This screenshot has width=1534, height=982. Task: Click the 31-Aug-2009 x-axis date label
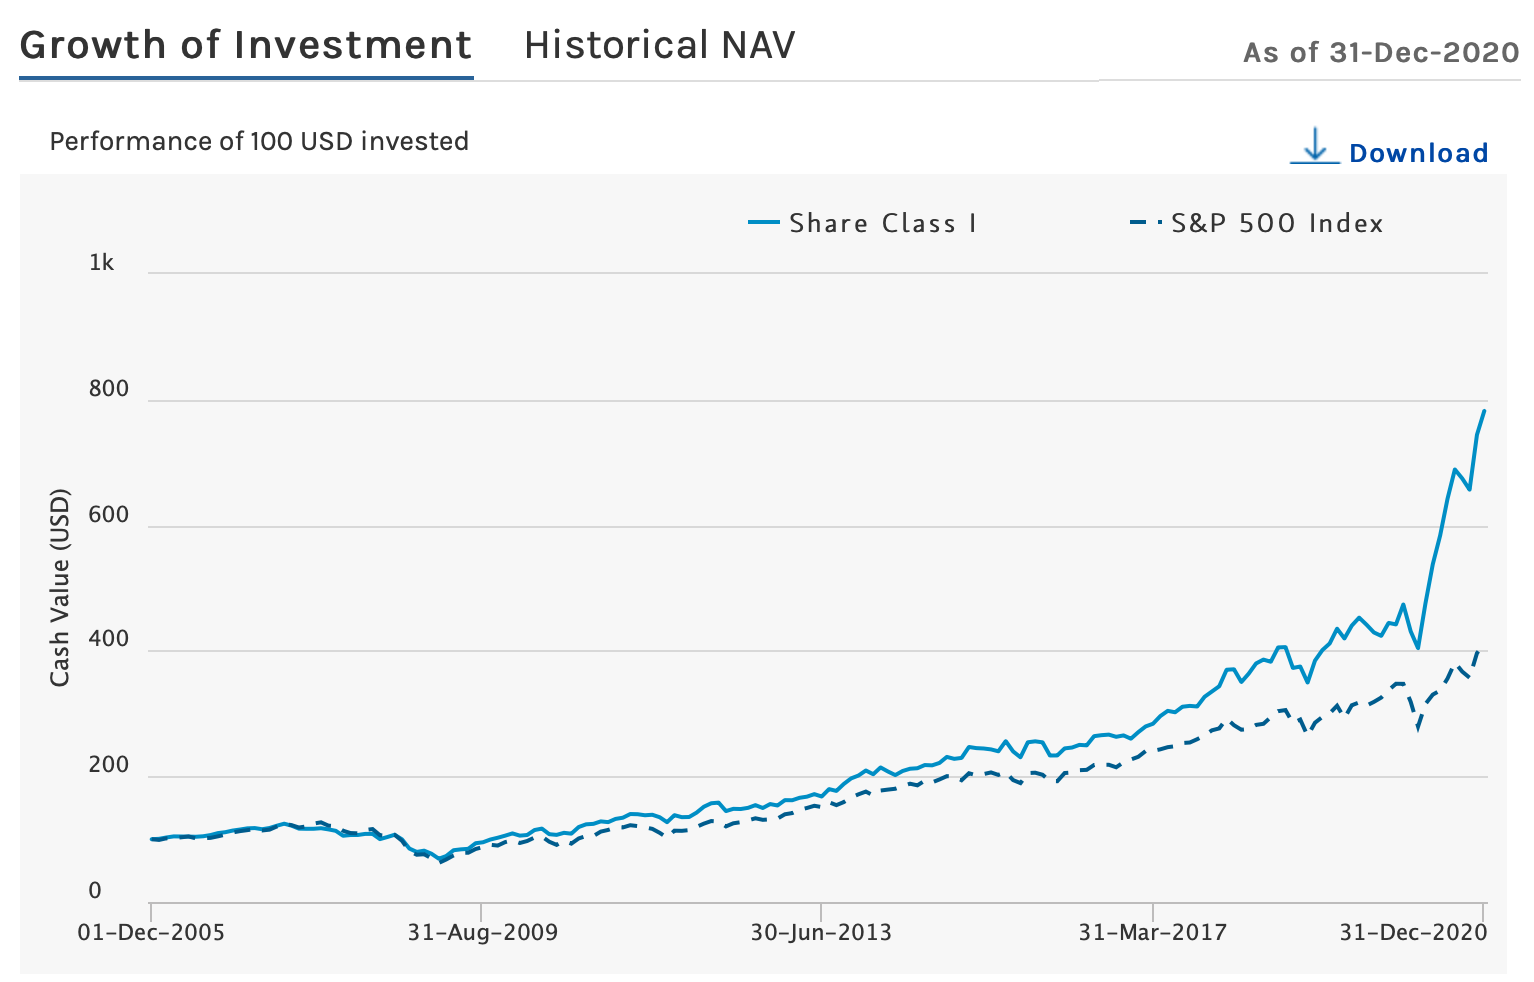click(483, 933)
